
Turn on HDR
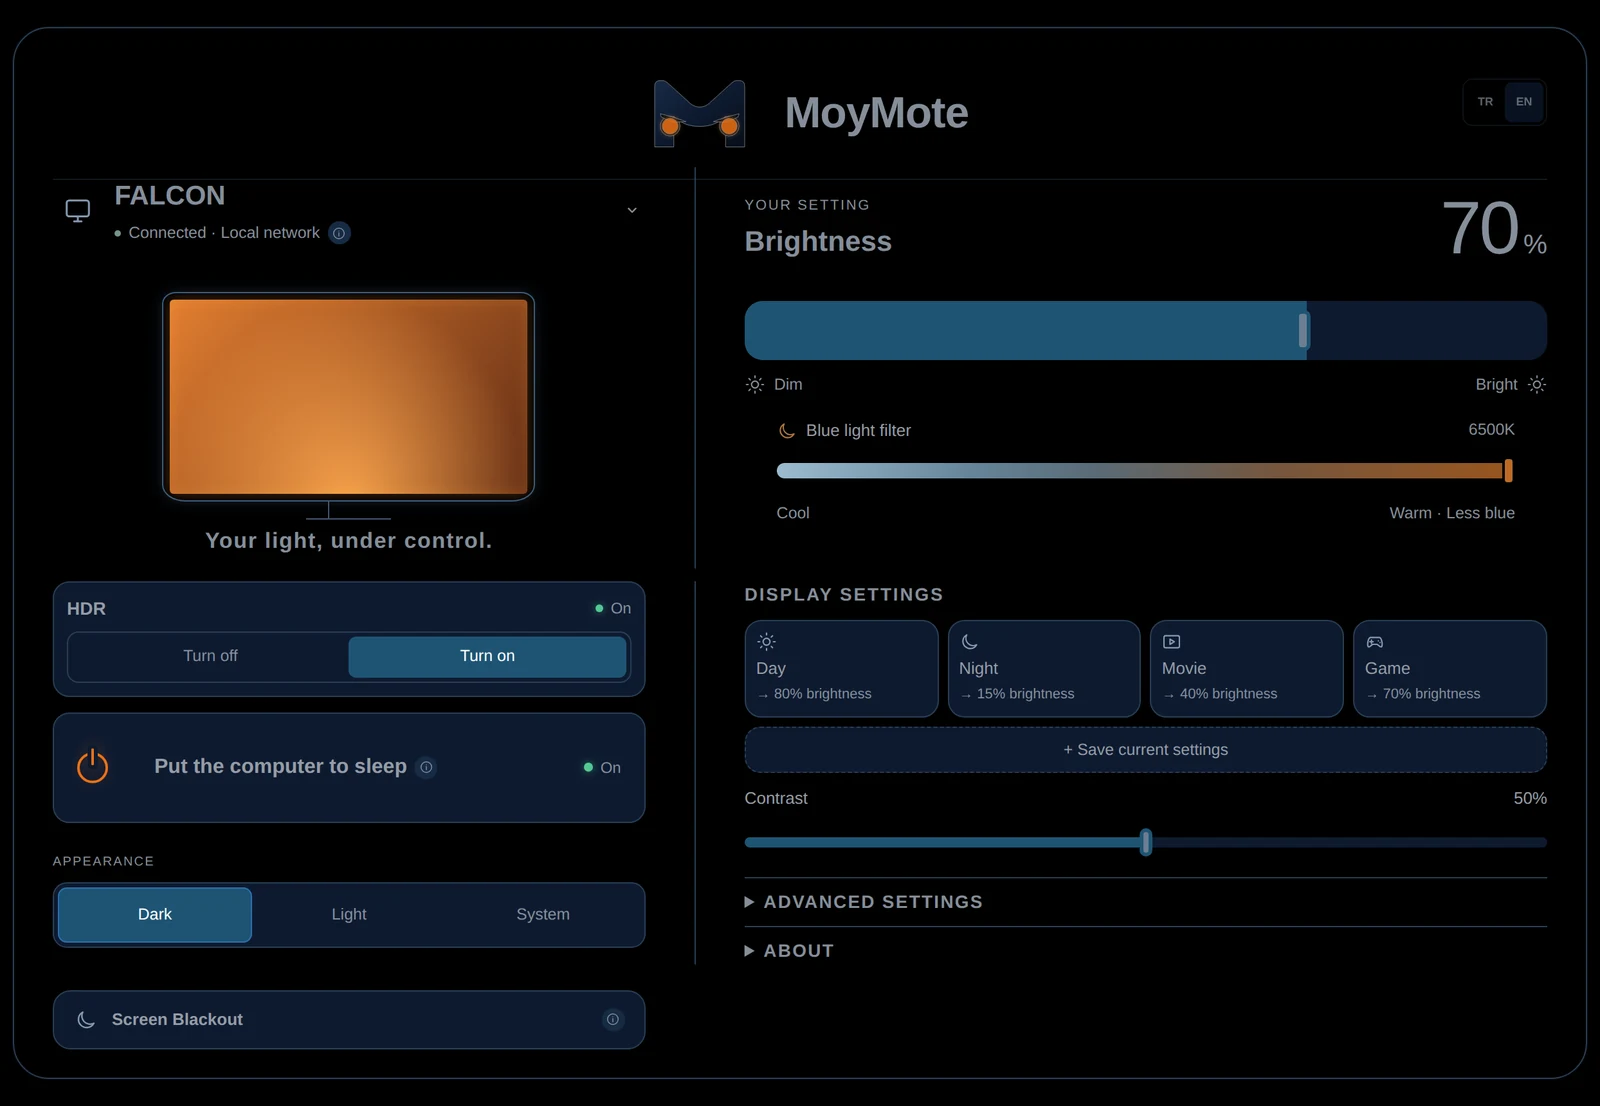click(x=487, y=656)
